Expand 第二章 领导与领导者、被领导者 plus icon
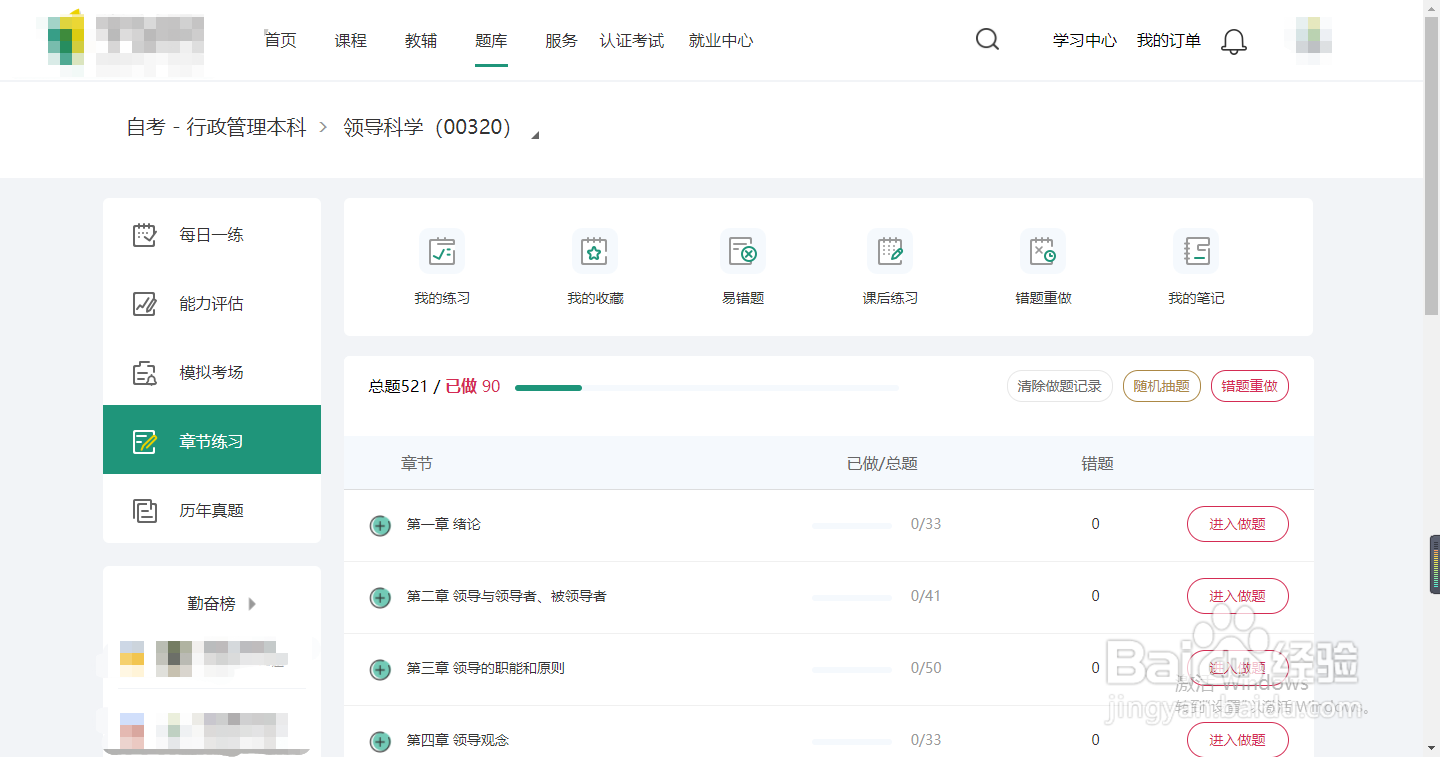The image size is (1440, 757). coord(380,597)
